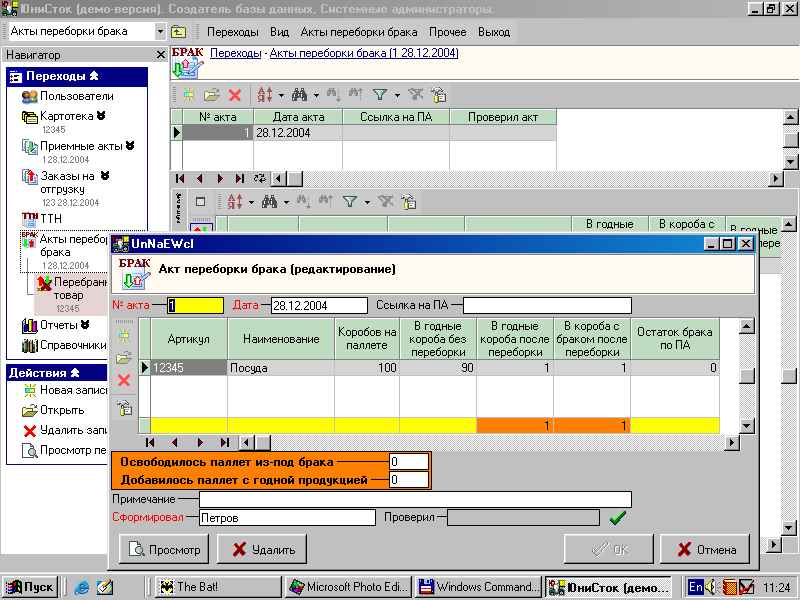Screen dimensions: 800x600
Task: Click the sort icon in the lower grid toolbar
Action: pos(235,202)
